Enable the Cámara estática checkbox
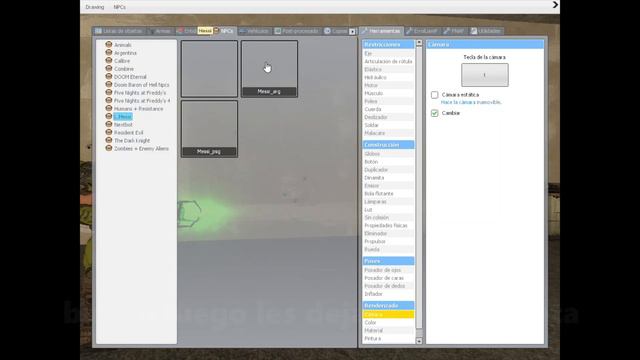The image size is (640, 360). click(435, 95)
